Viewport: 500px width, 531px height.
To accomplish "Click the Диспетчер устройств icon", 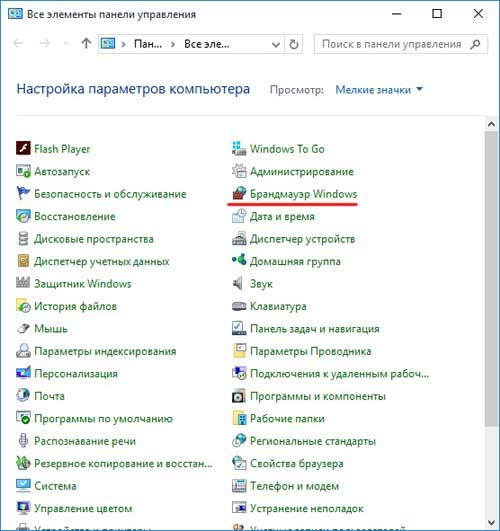I will (239, 238).
